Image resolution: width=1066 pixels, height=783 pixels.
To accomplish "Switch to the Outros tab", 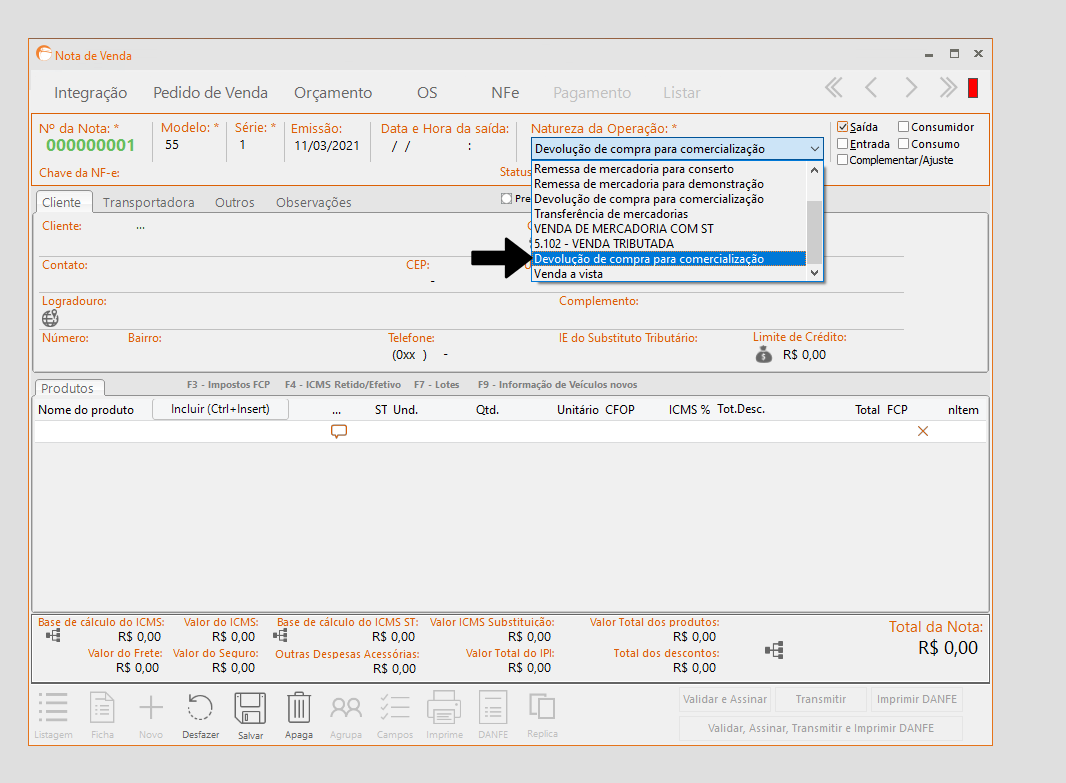I will [235, 202].
